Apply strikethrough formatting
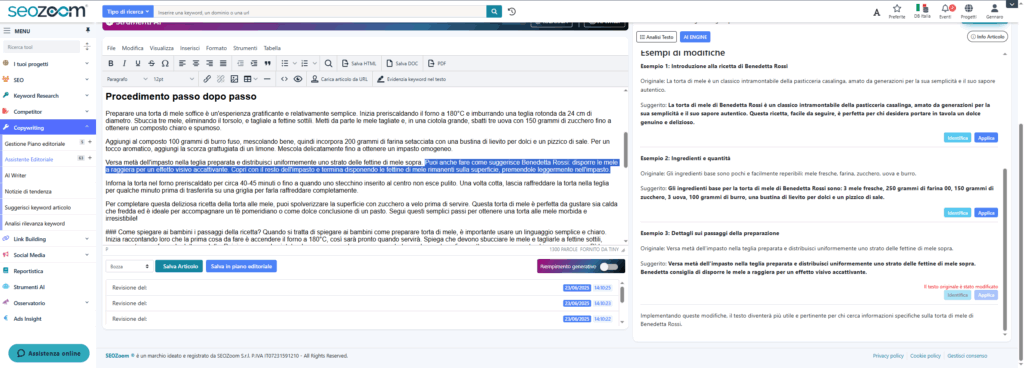The image size is (1024, 368). coord(151,63)
